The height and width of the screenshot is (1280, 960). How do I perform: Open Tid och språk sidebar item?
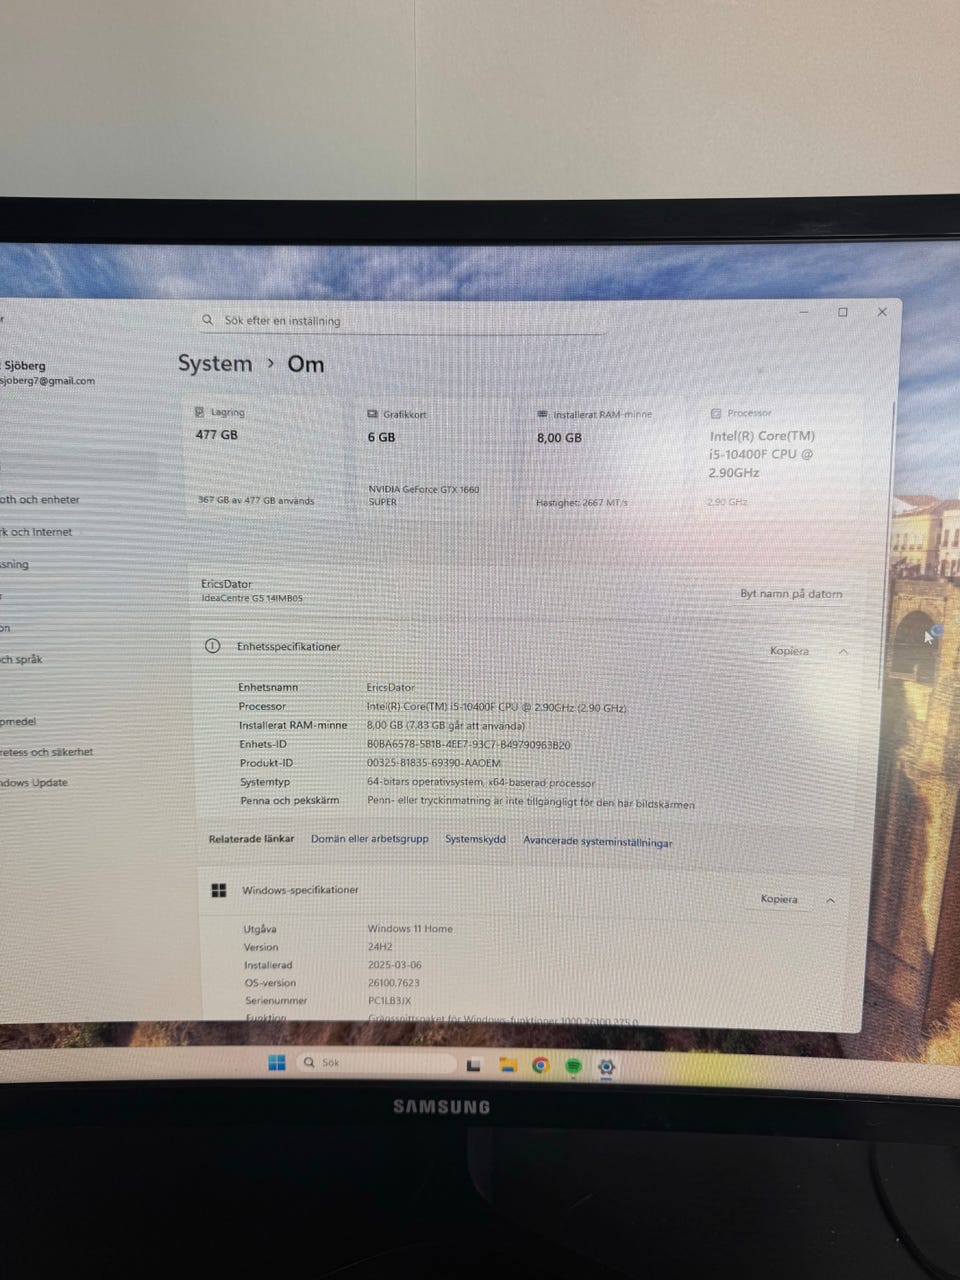tap(22, 659)
